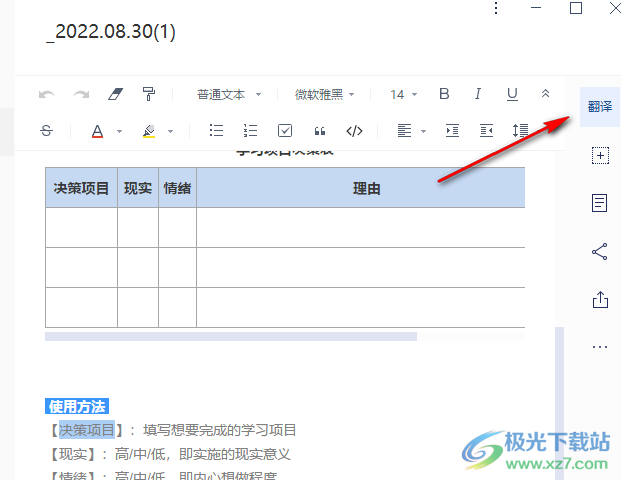Click the red font color button
This screenshot has height=480, width=621.
(x=98, y=131)
